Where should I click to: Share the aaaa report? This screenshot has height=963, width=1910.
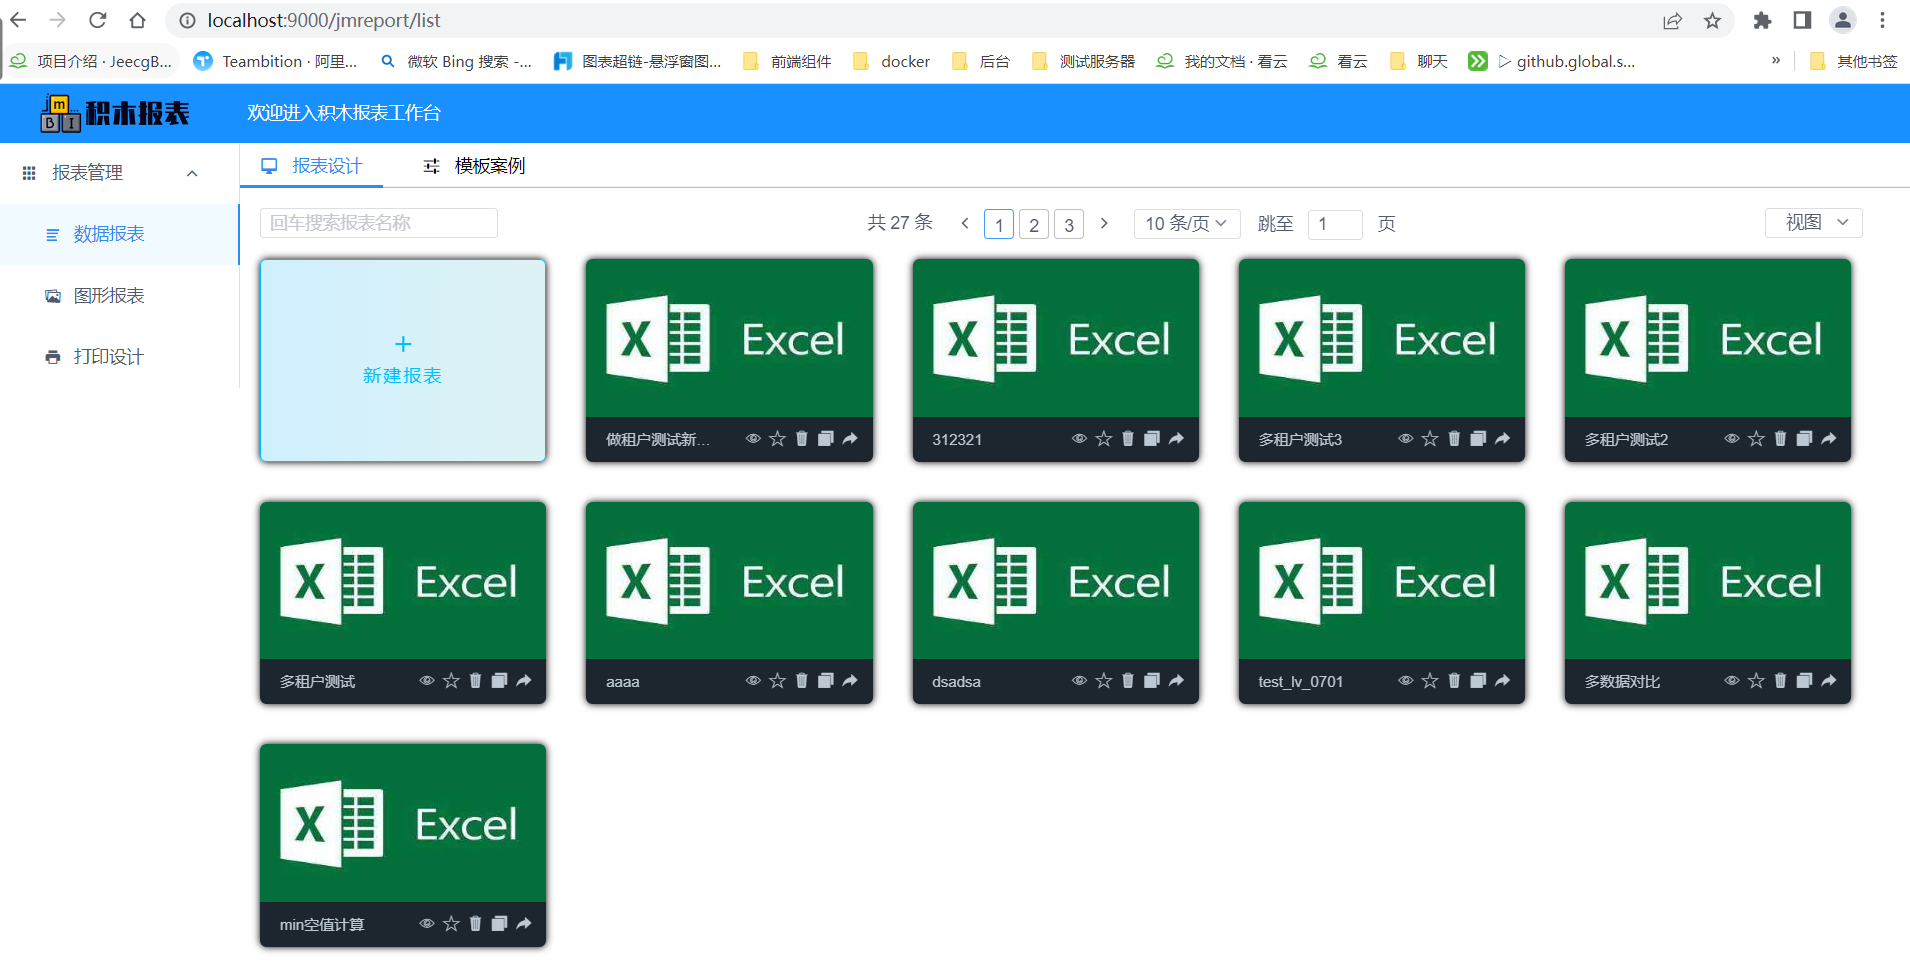[x=850, y=681]
